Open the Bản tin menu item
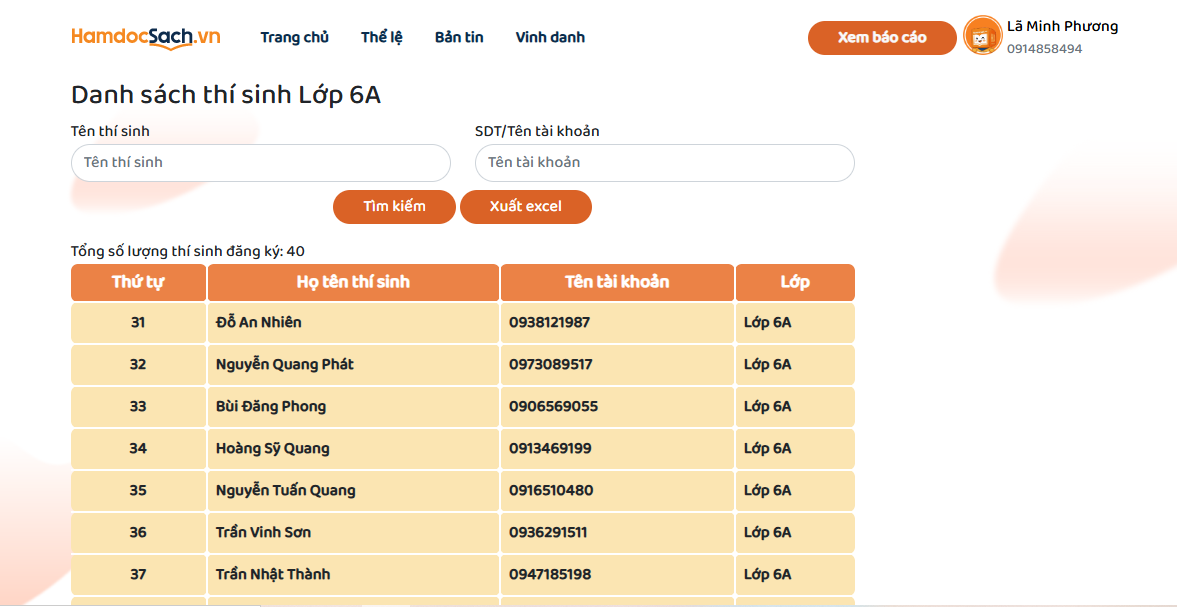The height and width of the screenshot is (607, 1177). coord(459,37)
